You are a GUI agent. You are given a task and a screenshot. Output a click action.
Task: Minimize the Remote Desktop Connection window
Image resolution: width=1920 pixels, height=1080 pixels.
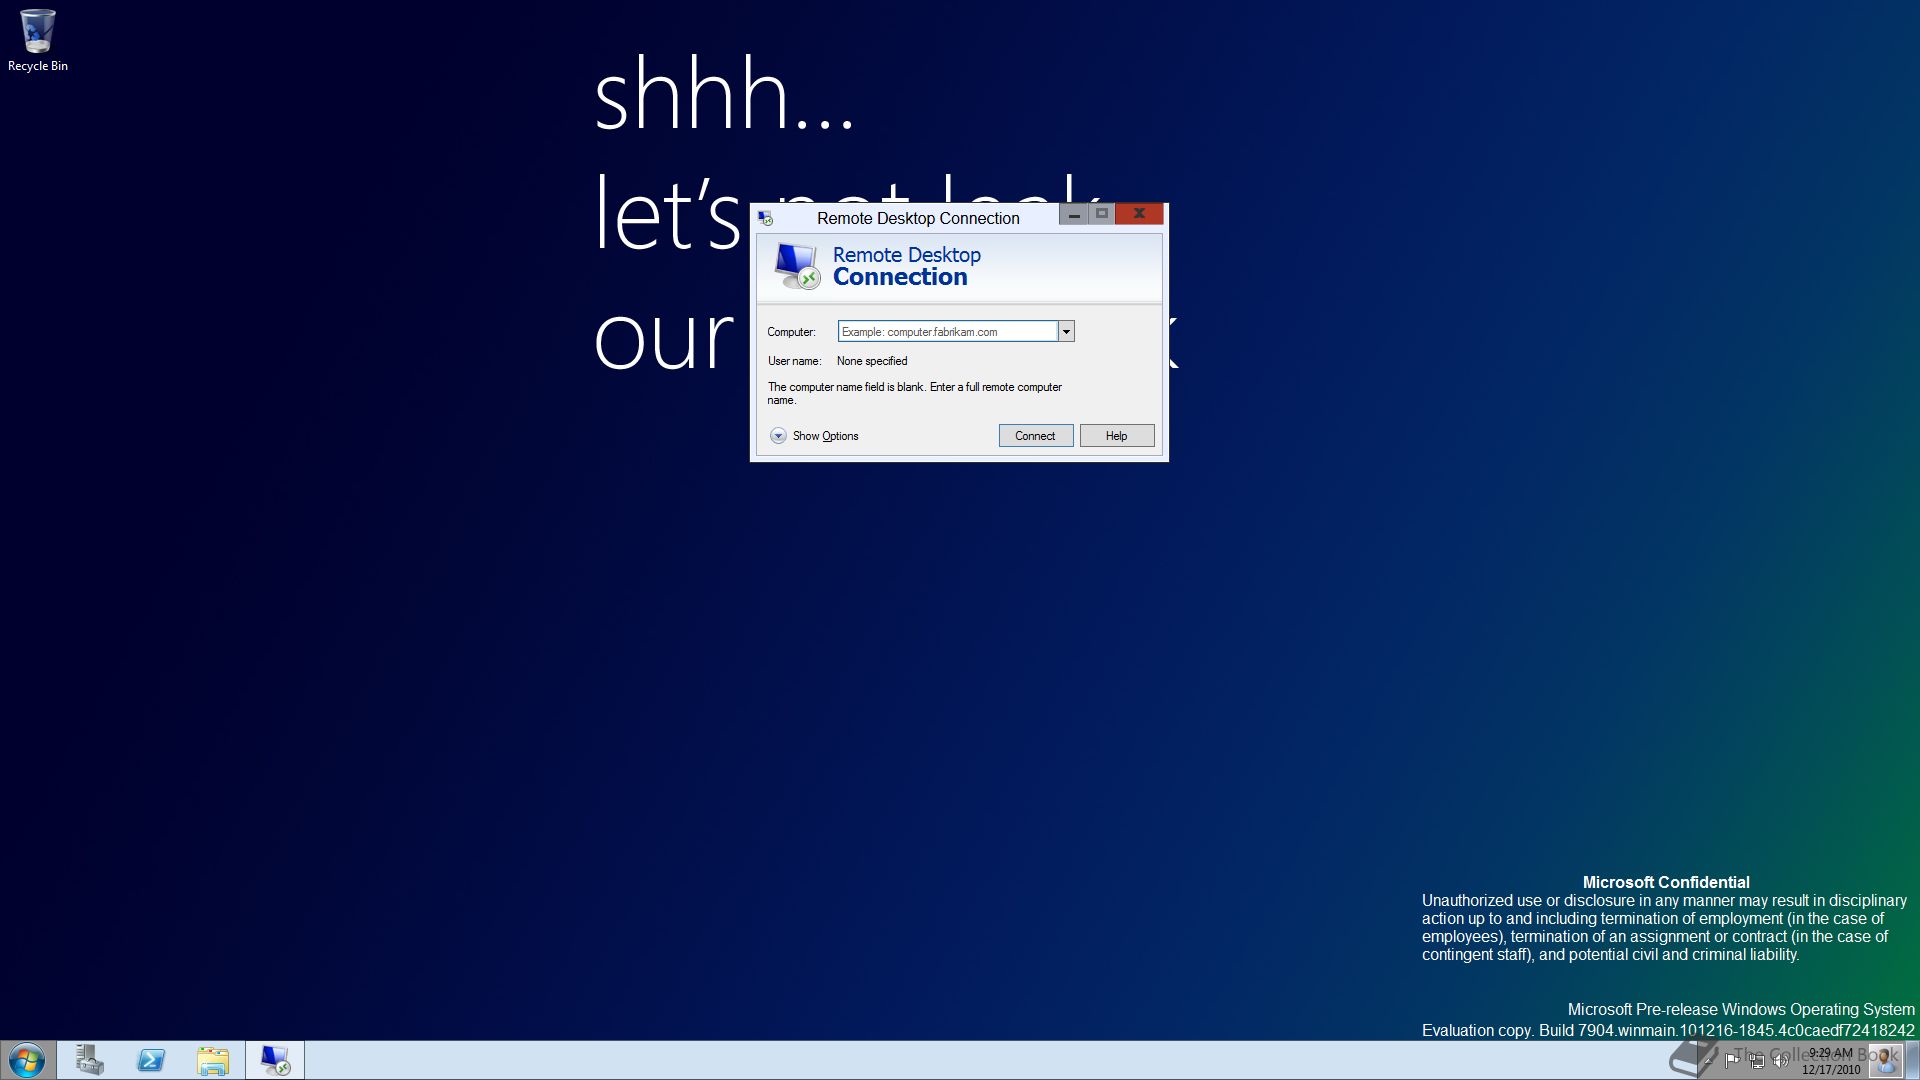pos(1073,214)
